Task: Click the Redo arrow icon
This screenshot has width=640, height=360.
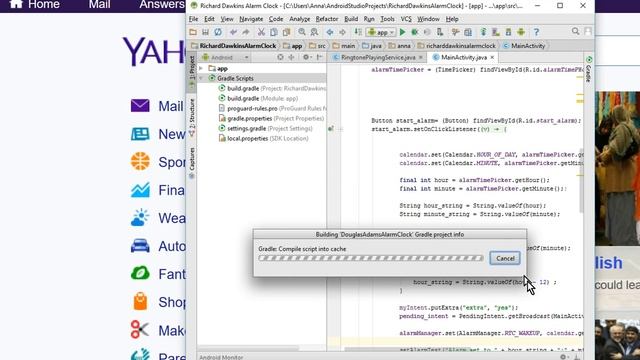Action: (246, 32)
